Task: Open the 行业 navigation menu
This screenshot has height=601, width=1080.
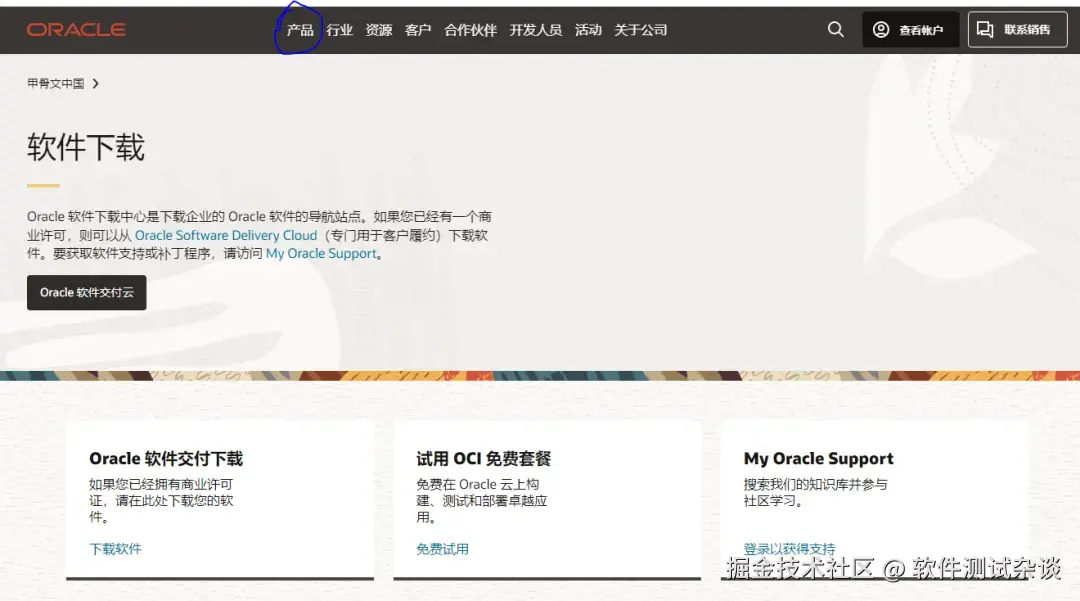Action: tap(340, 30)
